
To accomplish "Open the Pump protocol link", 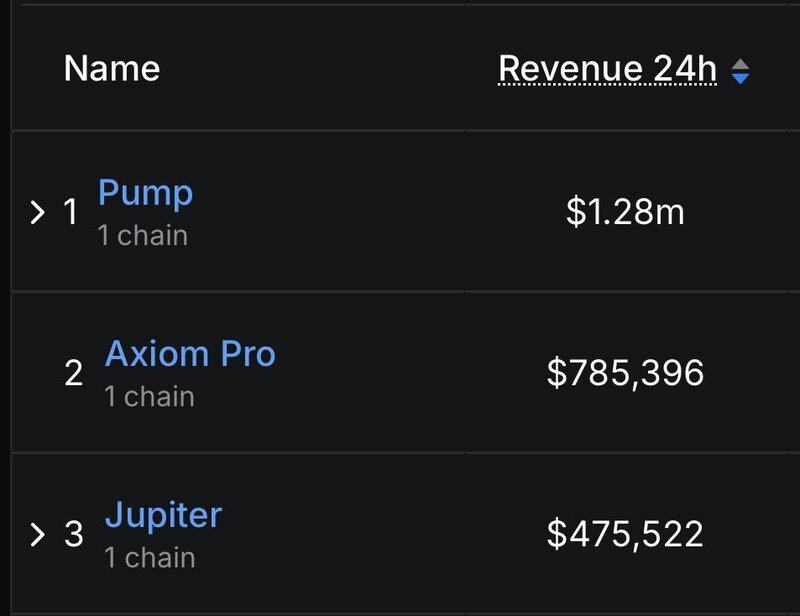I will [145, 192].
